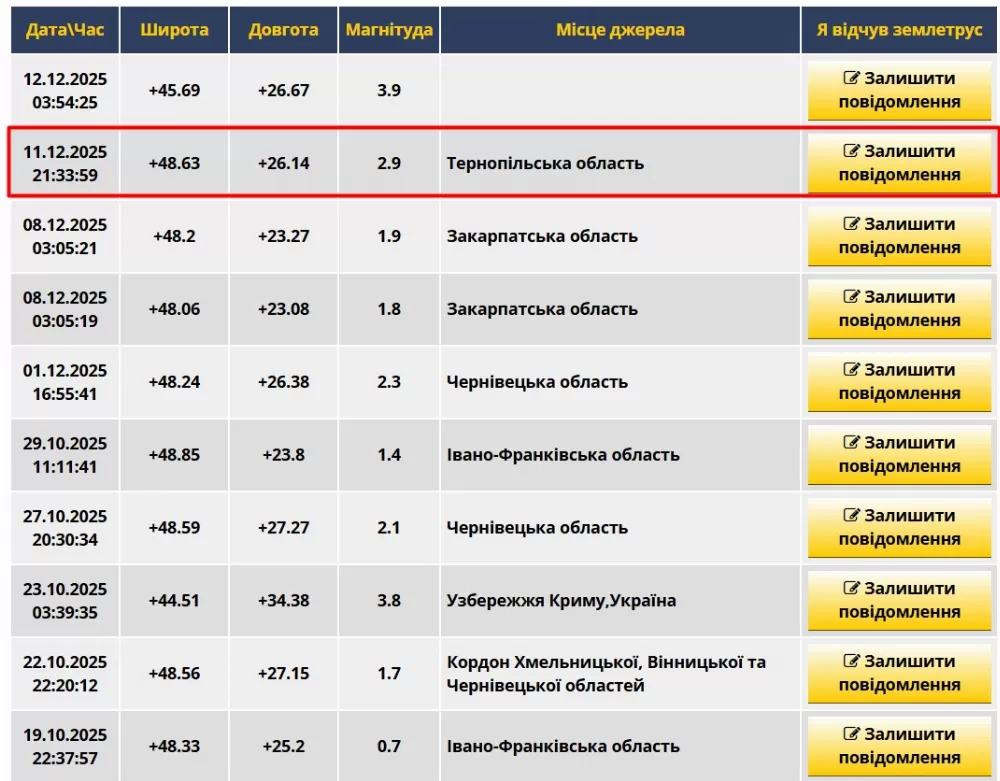Click the Магнітуда column header
Viewport: 1000px width, 781px height.
point(389,30)
